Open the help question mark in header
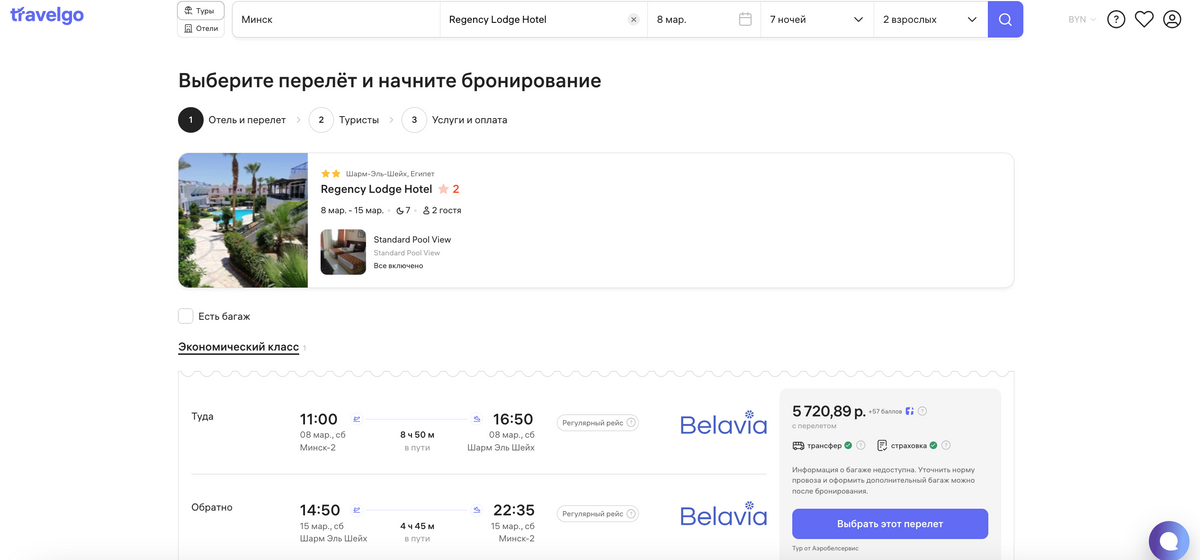The height and width of the screenshot is (560, 1200). coord(1116,20)
